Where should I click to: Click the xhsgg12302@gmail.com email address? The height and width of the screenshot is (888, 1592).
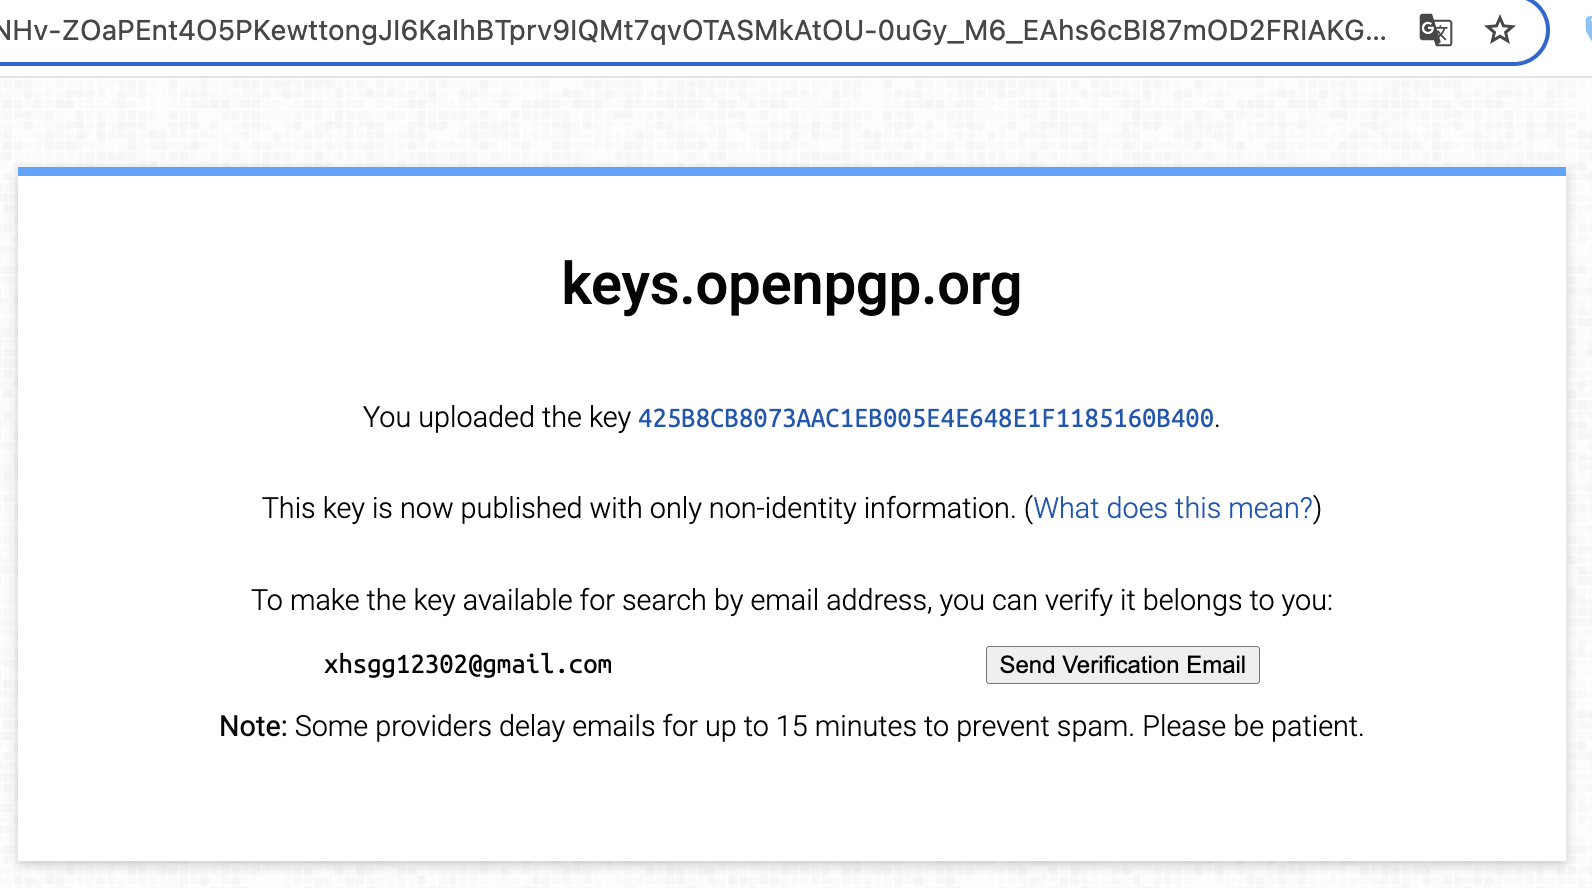[x=467, y=665]
